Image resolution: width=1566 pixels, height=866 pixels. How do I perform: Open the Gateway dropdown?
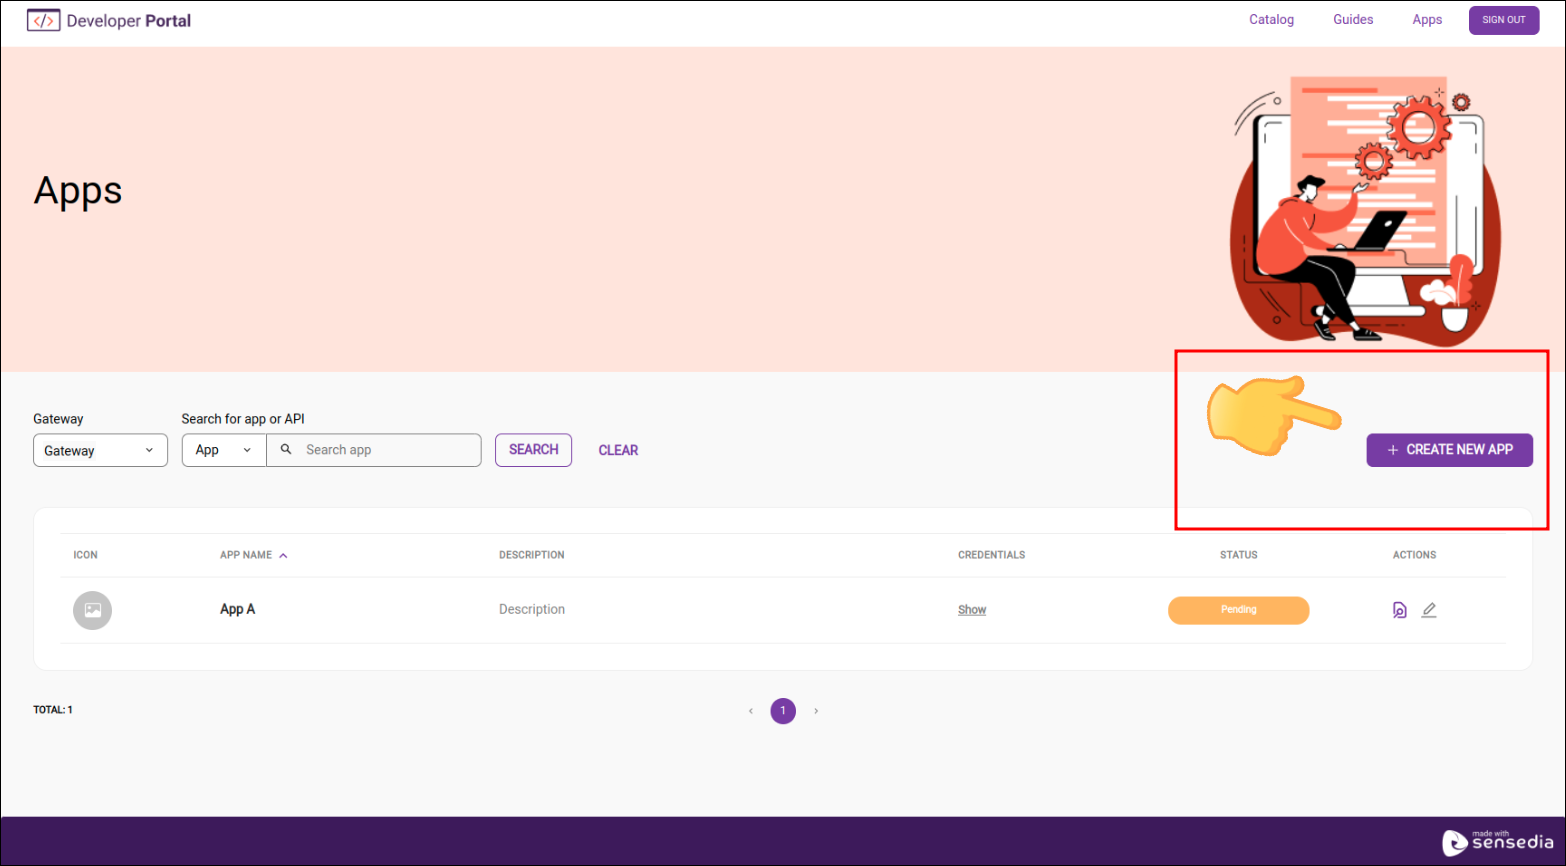[99, 450]
